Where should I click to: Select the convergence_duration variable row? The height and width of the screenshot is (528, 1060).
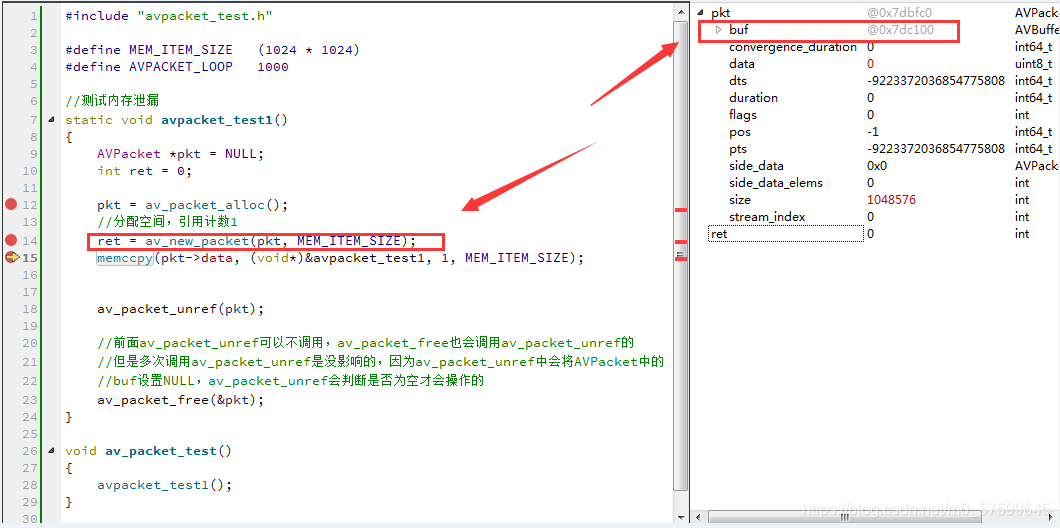click(x=877, y=47)
